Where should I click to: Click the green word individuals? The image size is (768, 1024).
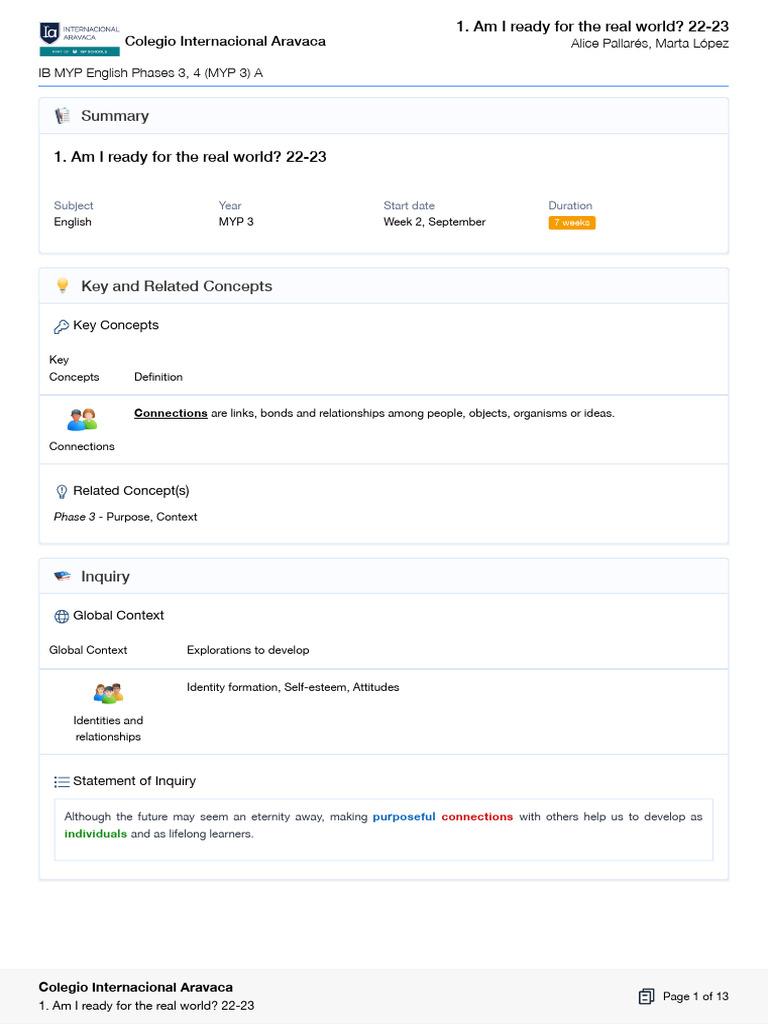click(96, 834)
